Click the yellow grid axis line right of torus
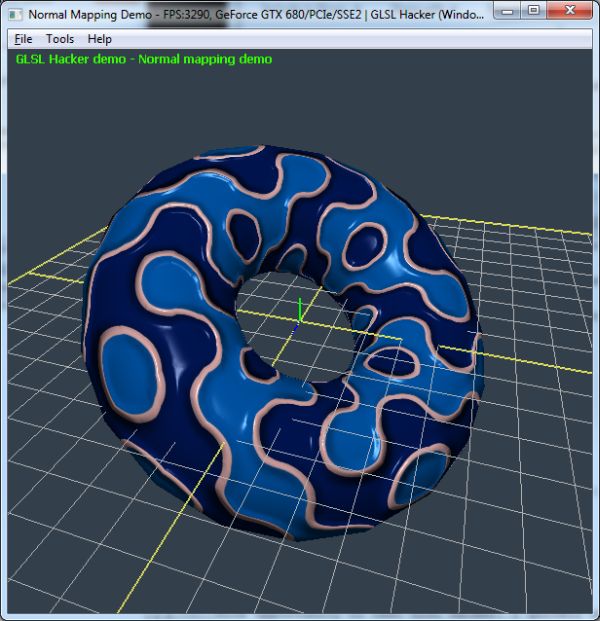This screenshot has height=621, width=600. coord(530,357)
